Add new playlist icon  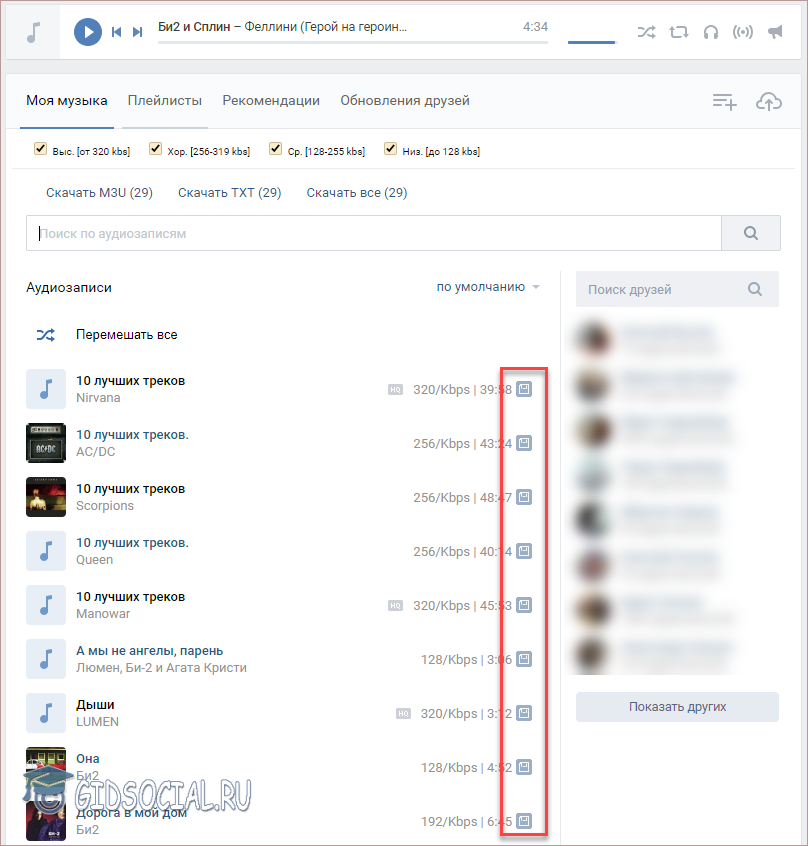[724, 101]
